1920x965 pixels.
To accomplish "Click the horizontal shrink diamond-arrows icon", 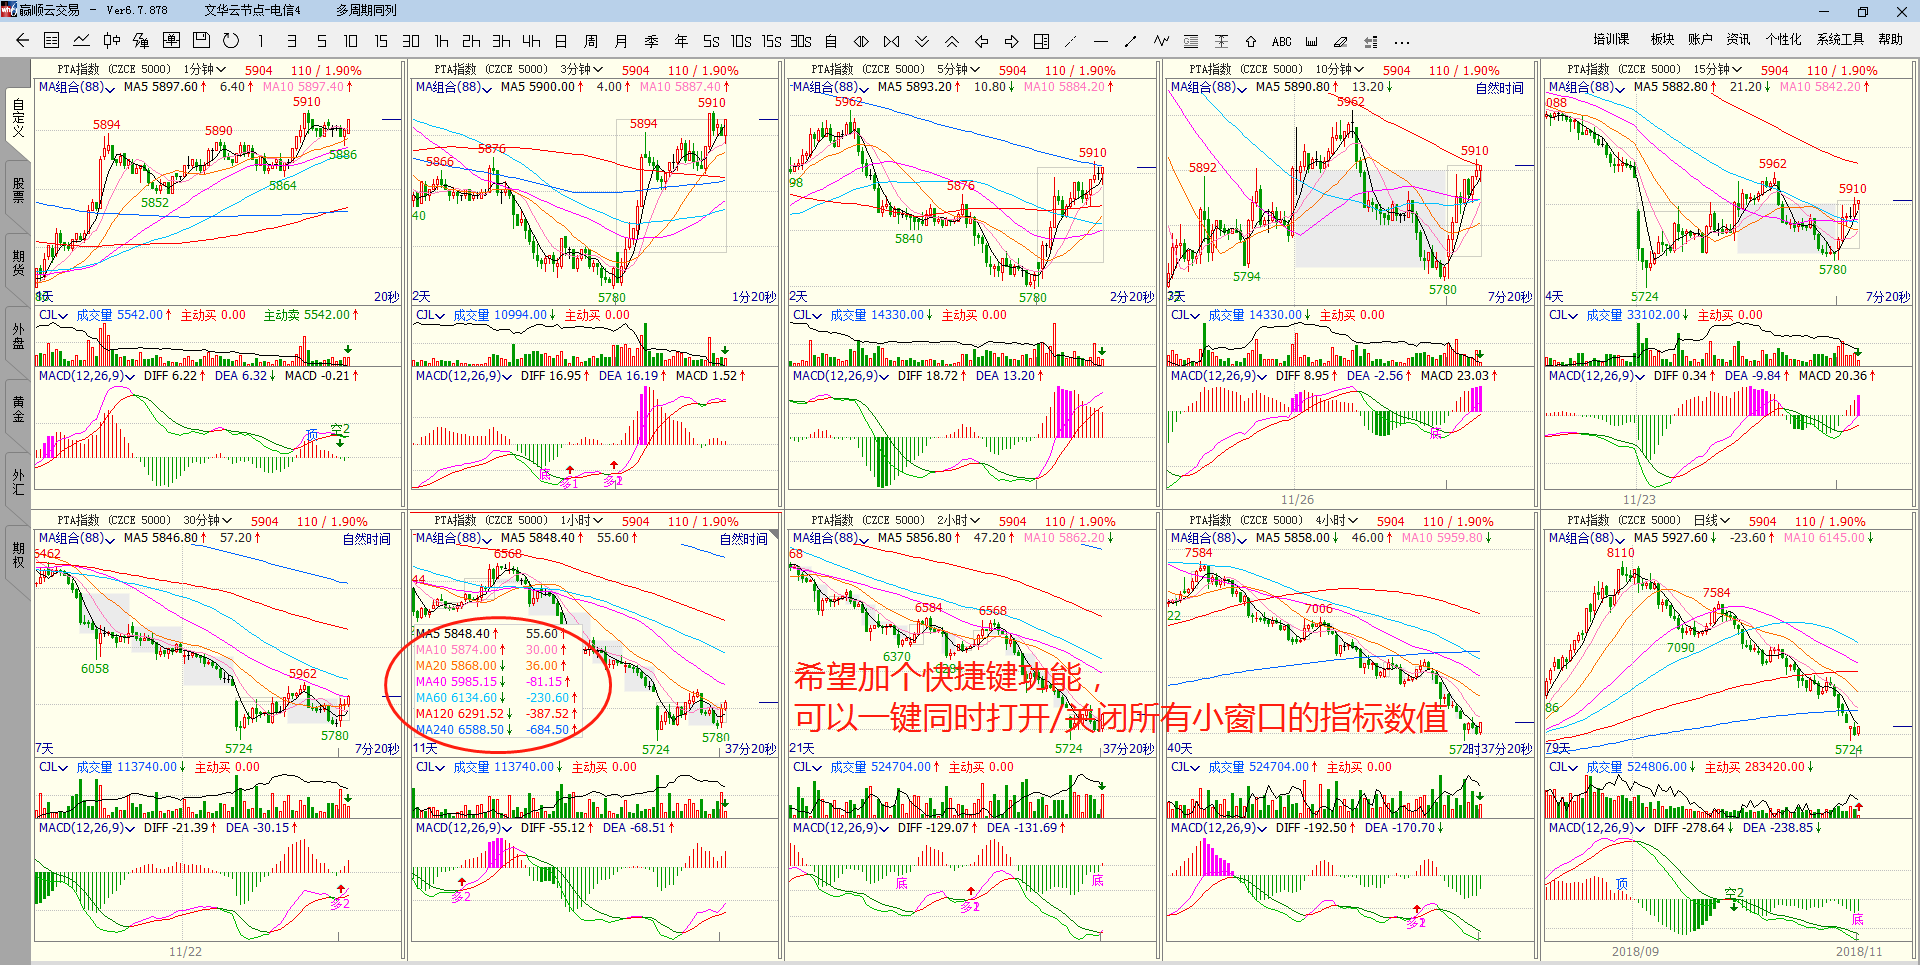I will tap(861, 41).
